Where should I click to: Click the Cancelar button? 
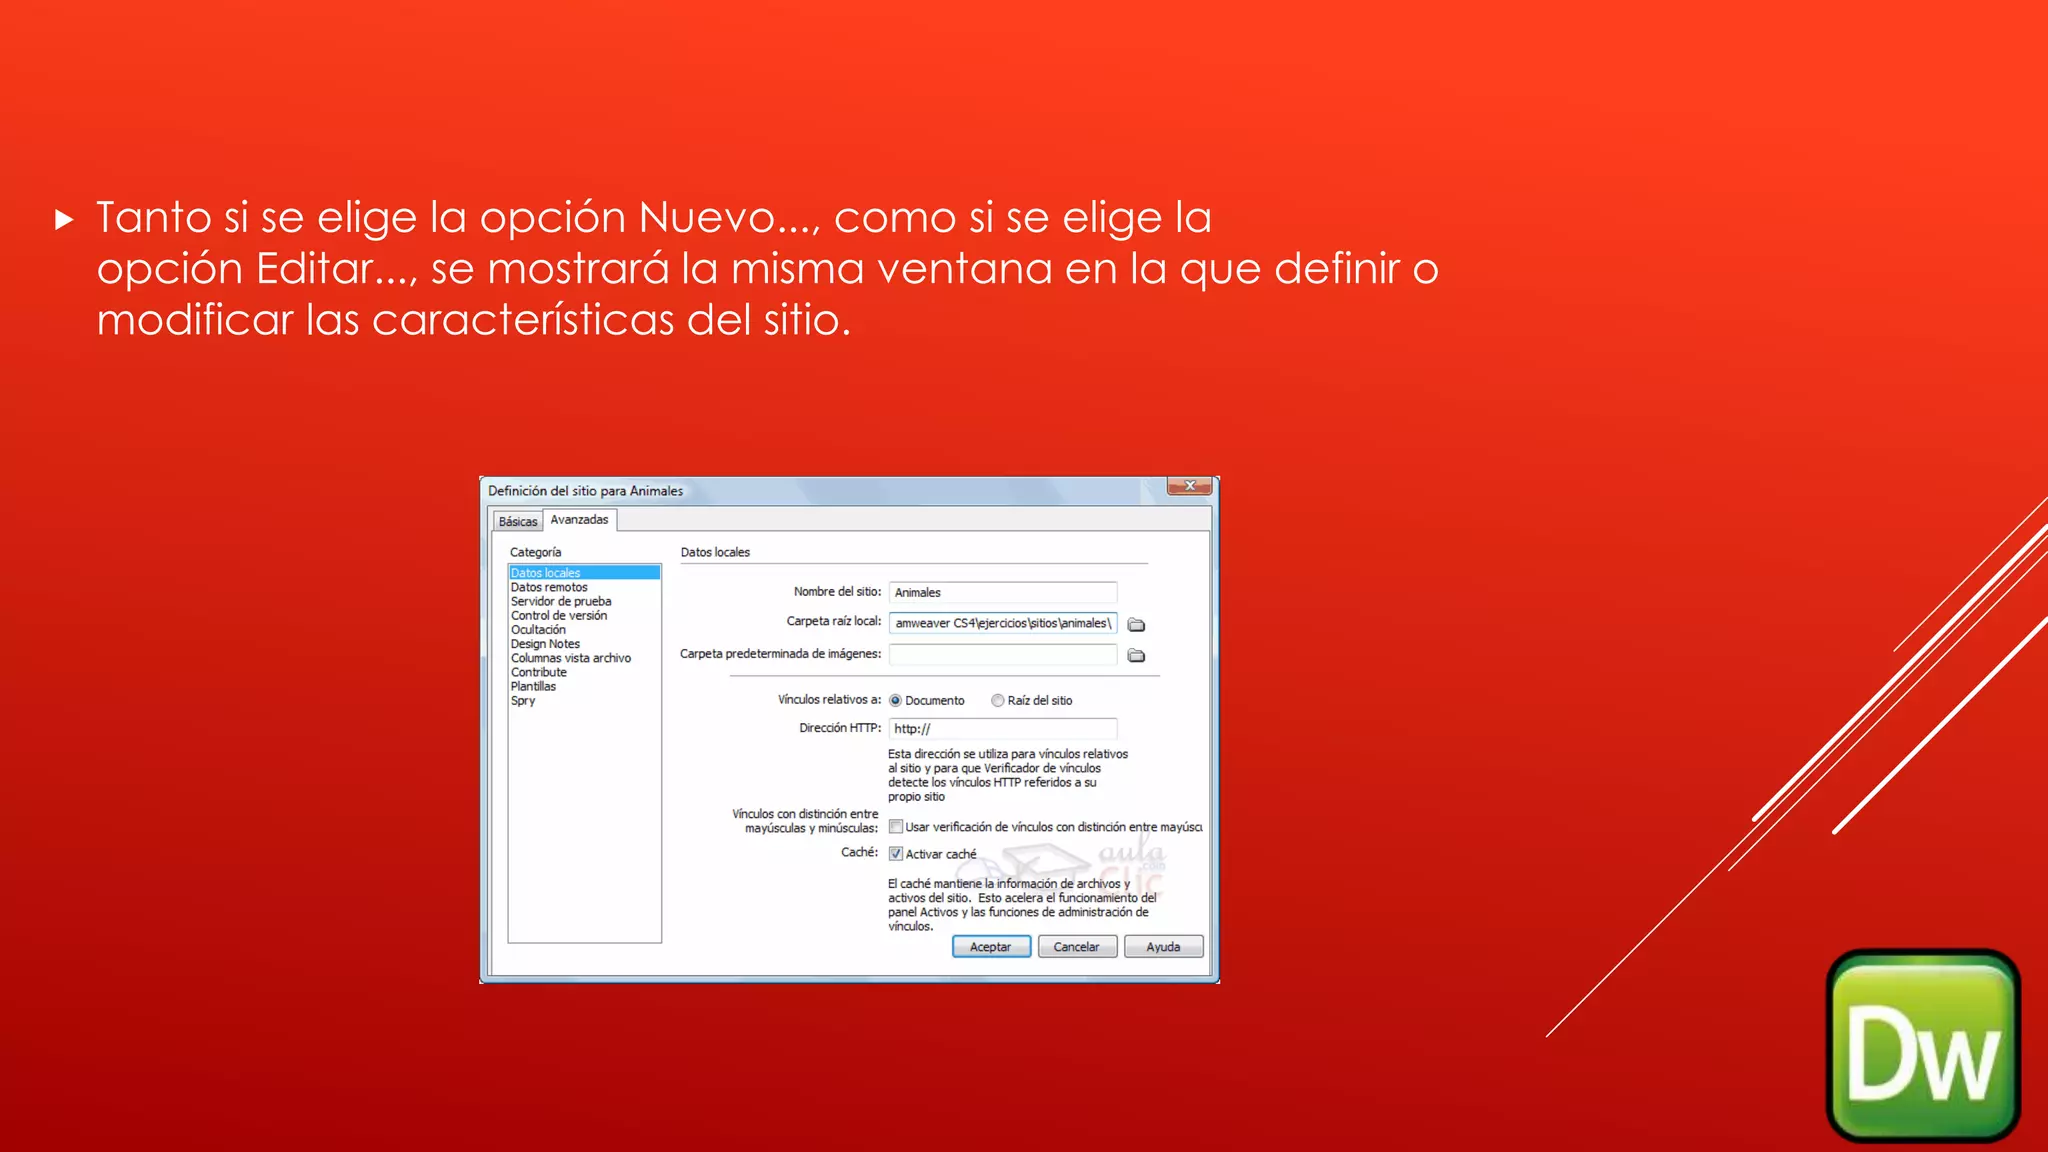(1077, 947)
